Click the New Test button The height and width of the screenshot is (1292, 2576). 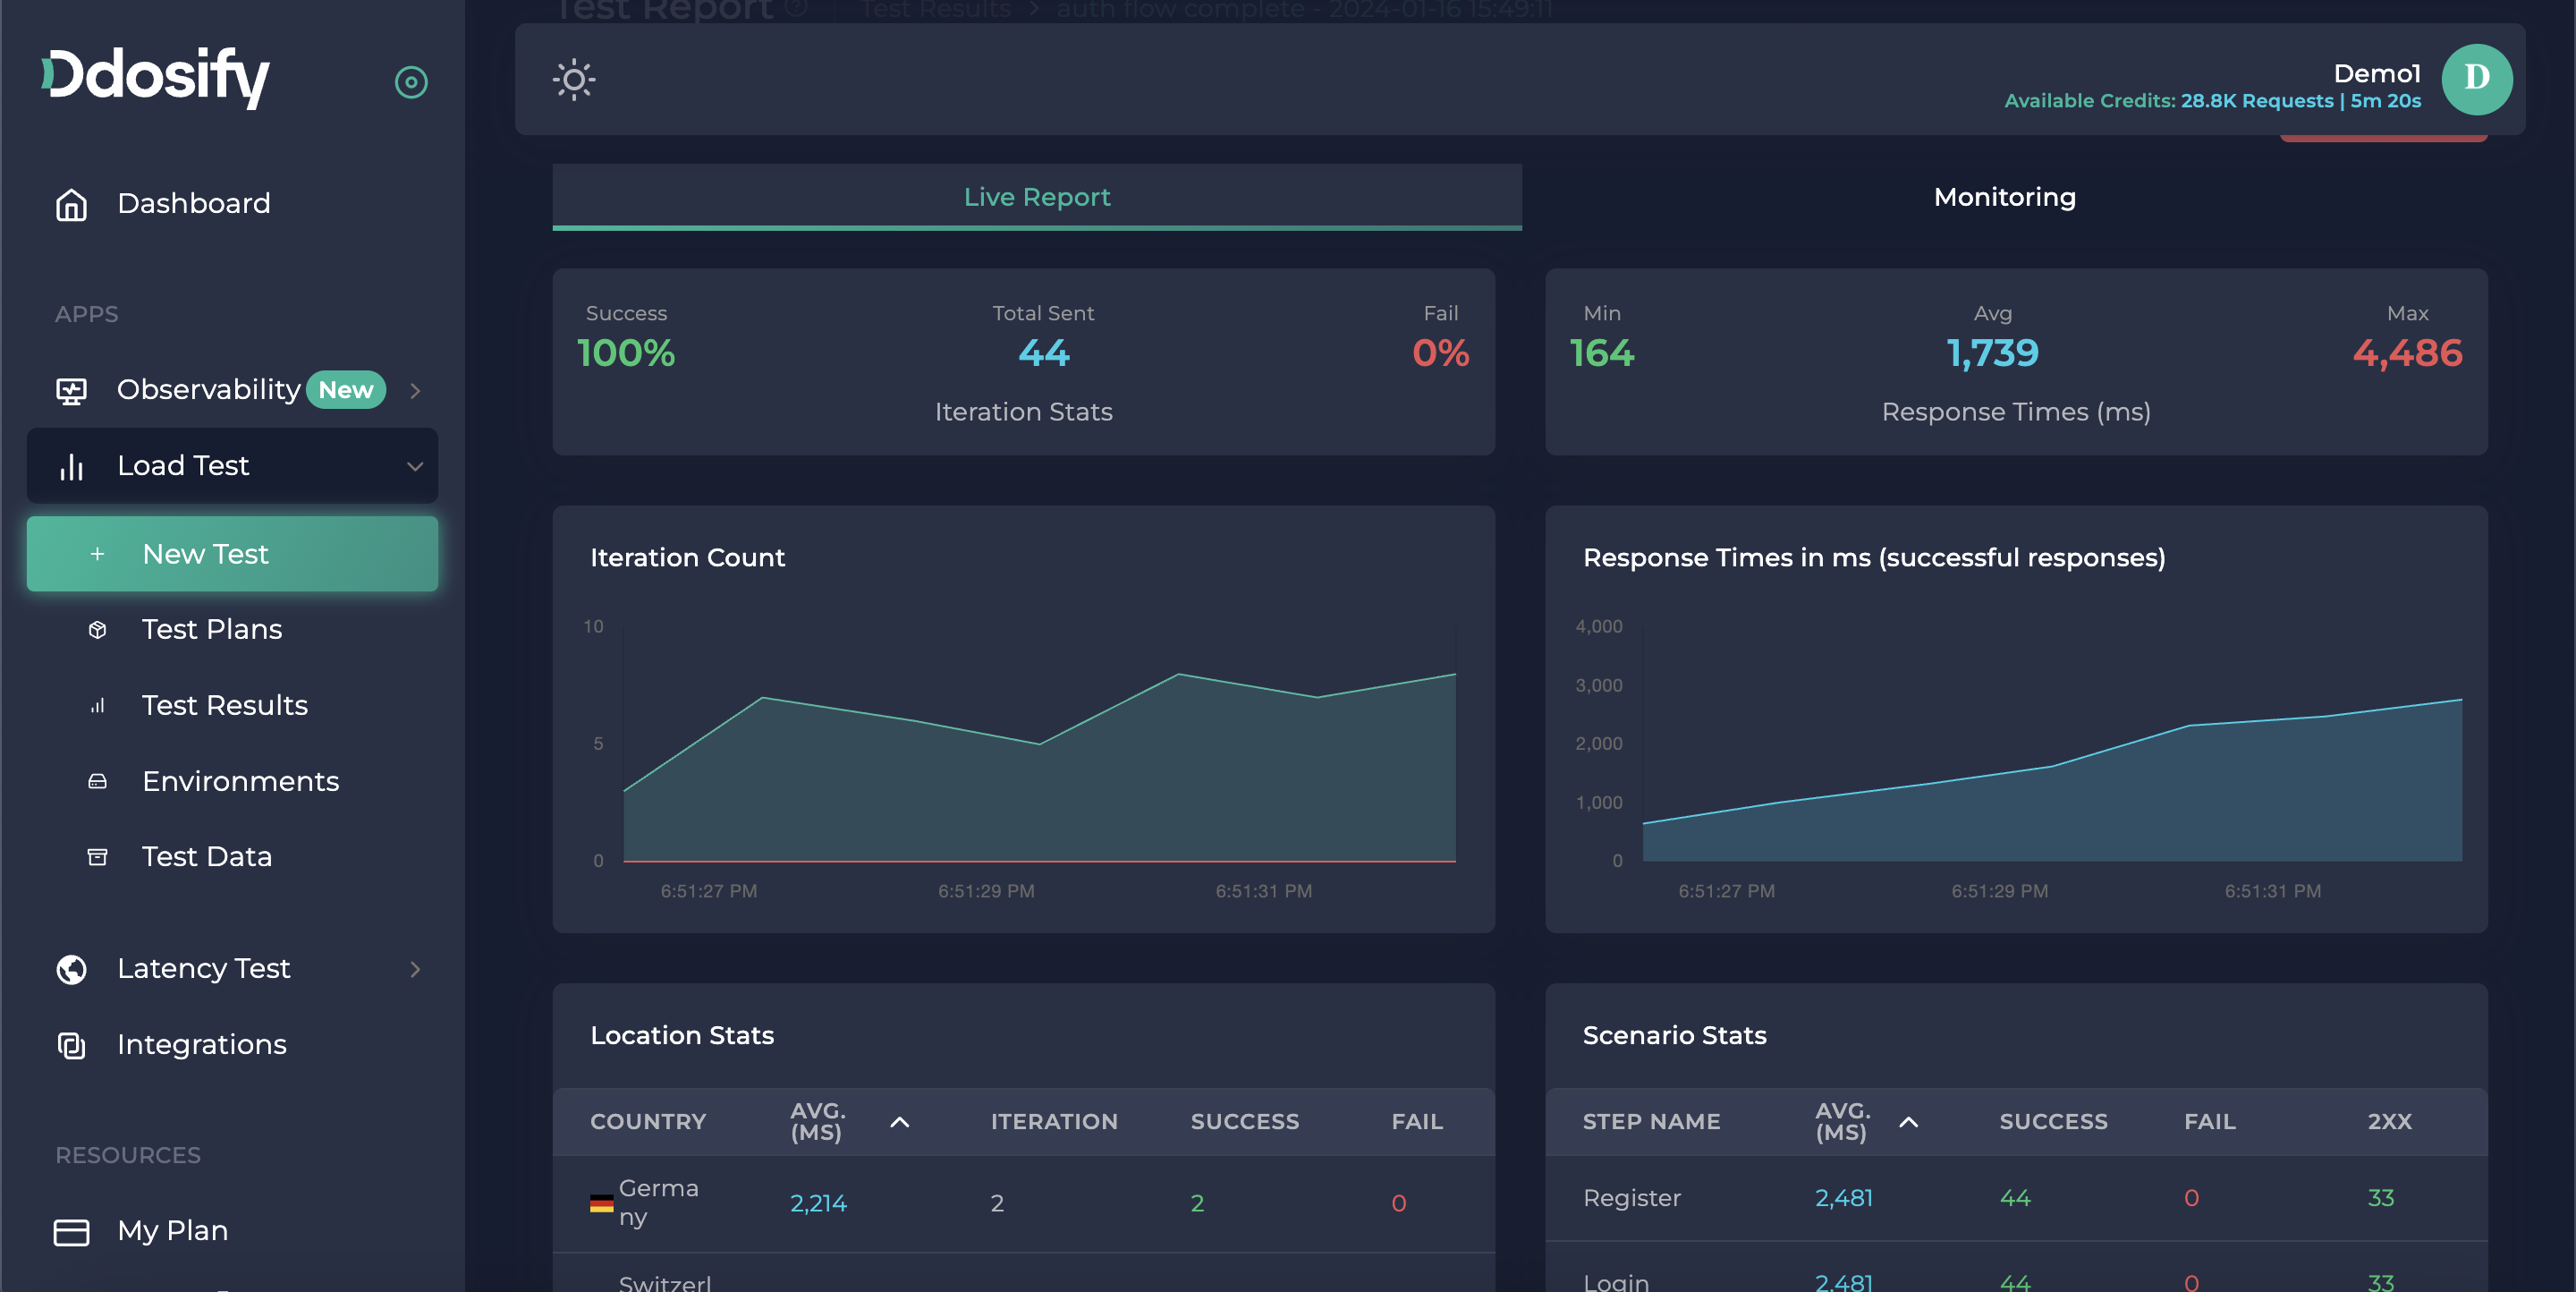[232, 554]
